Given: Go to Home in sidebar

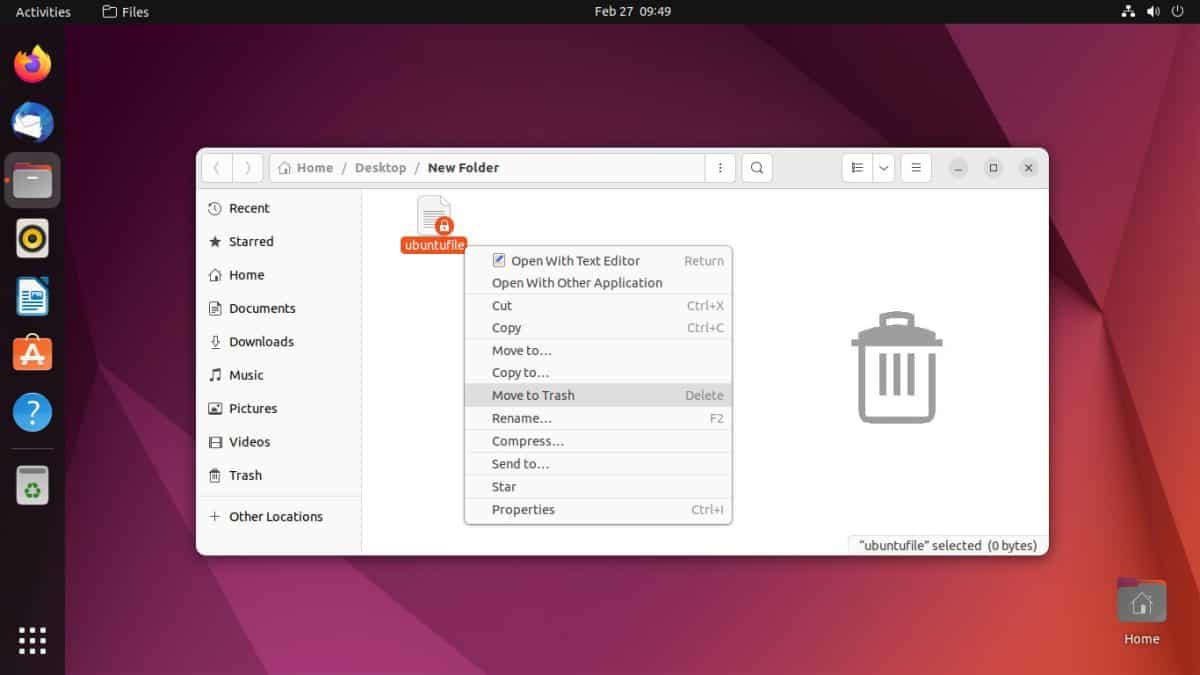Looking at the screenshot, I should coord(279,275).
